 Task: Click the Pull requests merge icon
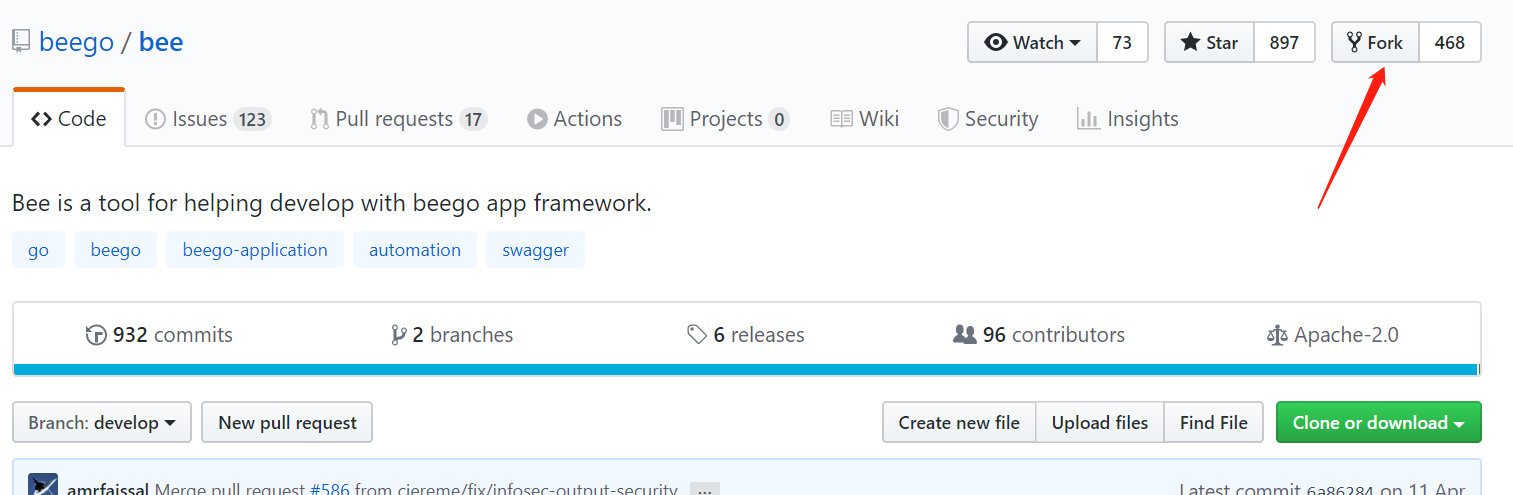[x=319, y=119]
